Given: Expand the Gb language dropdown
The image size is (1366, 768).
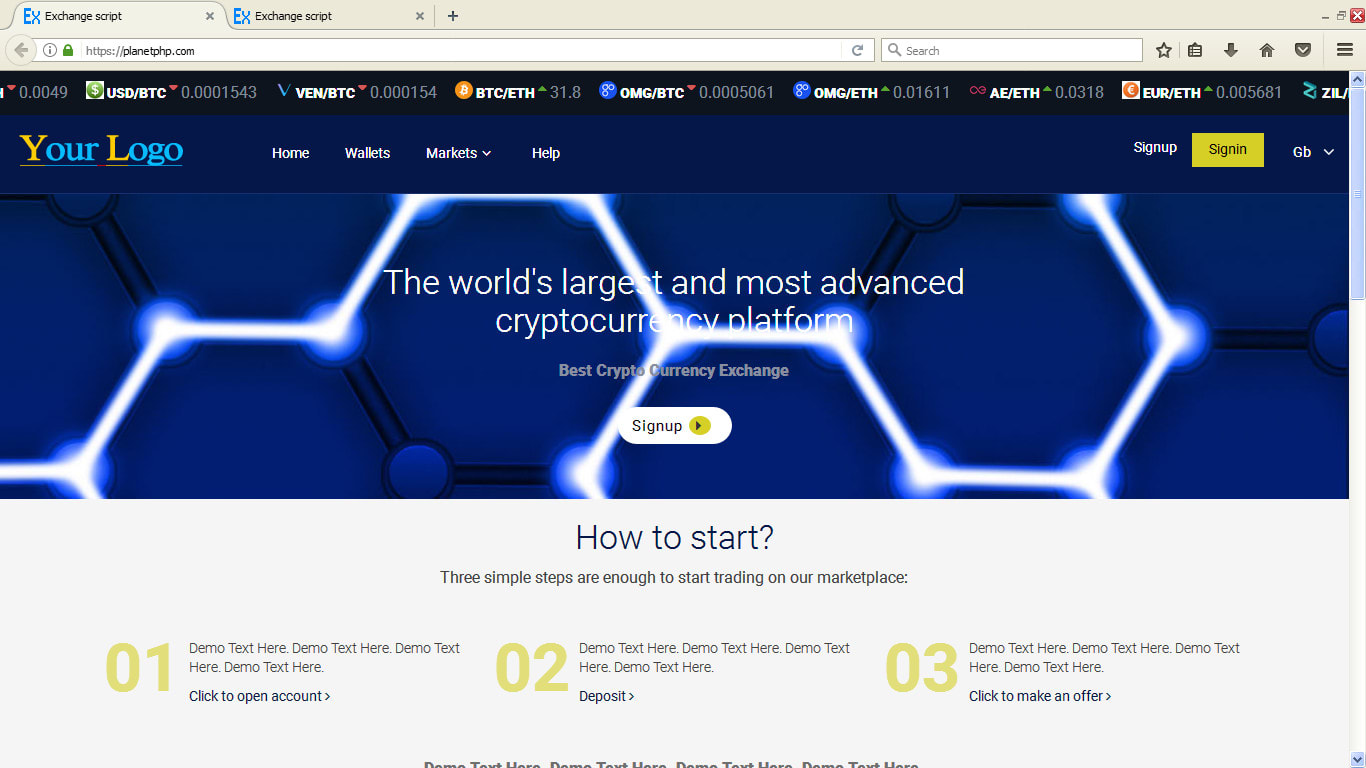Looking at the screenshot, I should click(x=1314, y=152).
